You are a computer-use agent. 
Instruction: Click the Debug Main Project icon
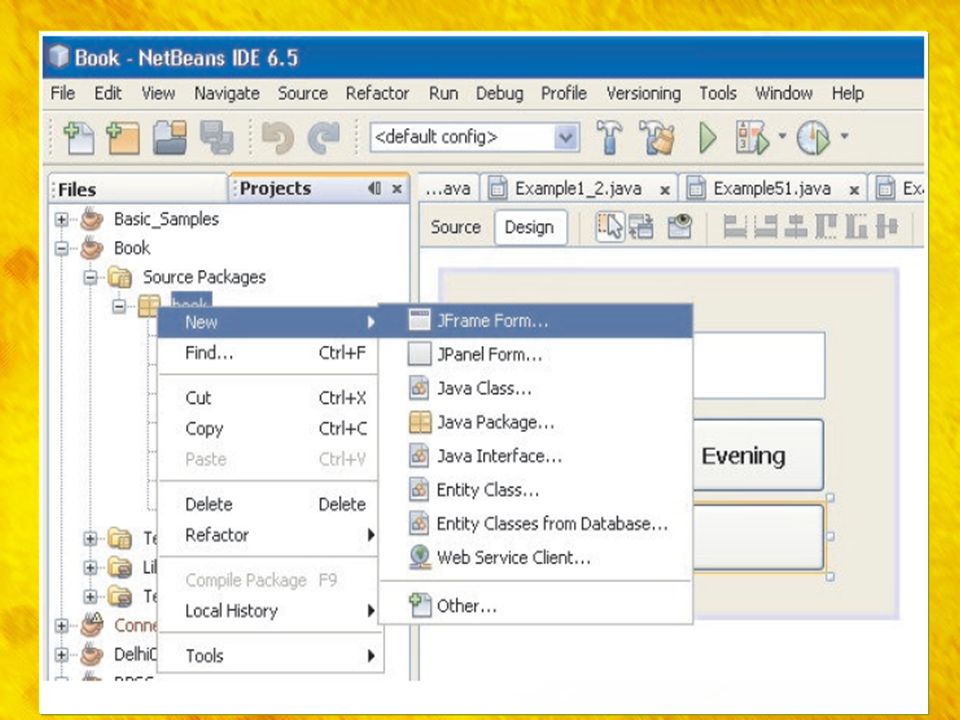click(x=752, y=137)
